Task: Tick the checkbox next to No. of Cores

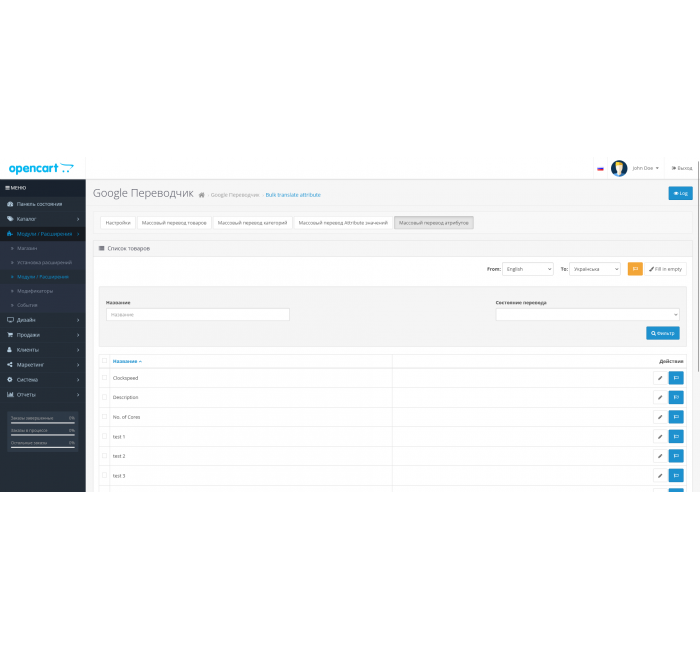Action: (x=104, y=417)
